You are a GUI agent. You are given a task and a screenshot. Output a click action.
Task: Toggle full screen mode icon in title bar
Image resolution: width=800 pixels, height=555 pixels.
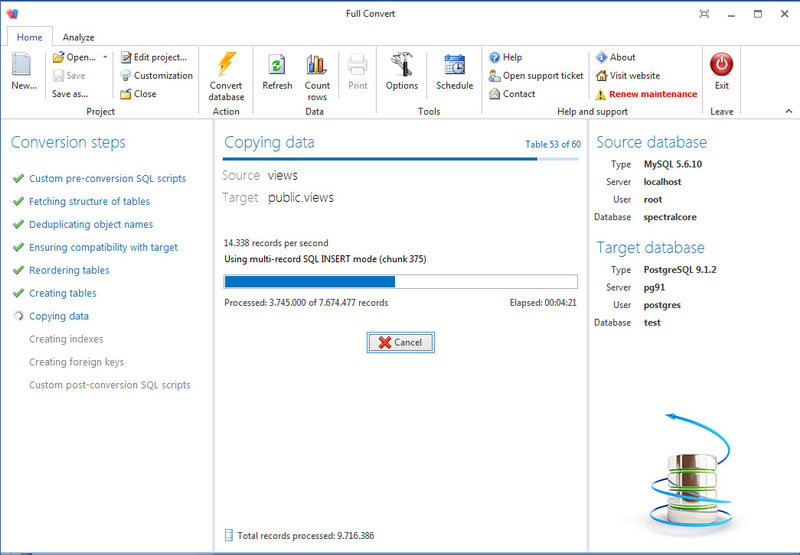click(x=704, y=14)
